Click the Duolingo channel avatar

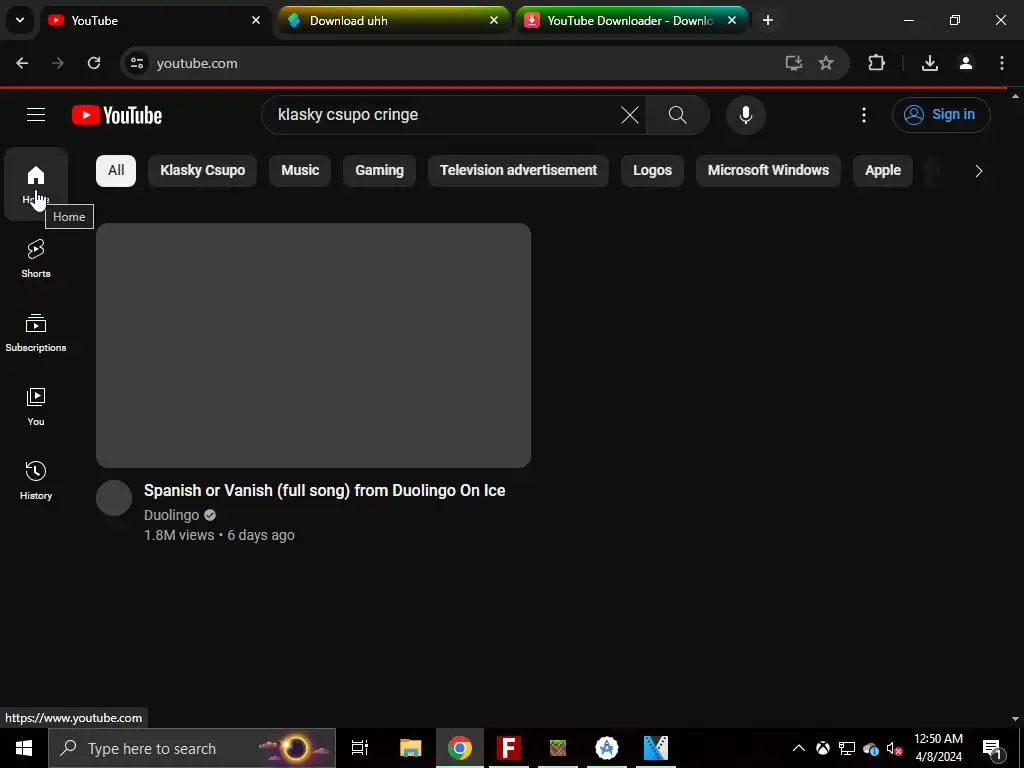coord(114,498)
